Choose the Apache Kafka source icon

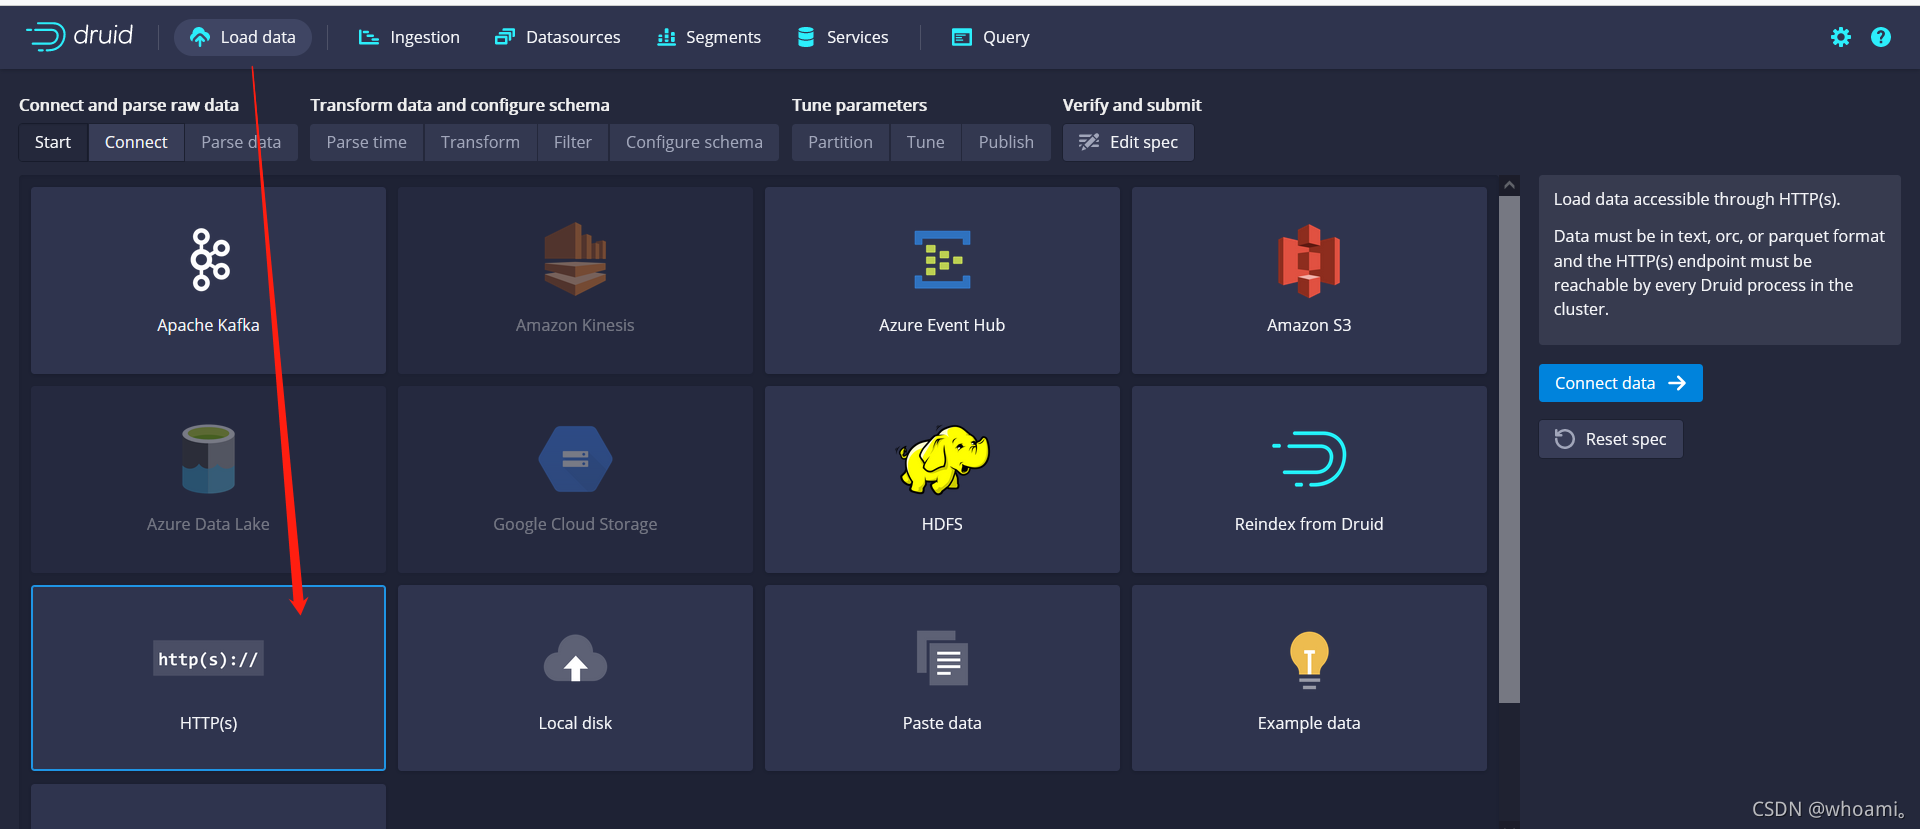209,259
